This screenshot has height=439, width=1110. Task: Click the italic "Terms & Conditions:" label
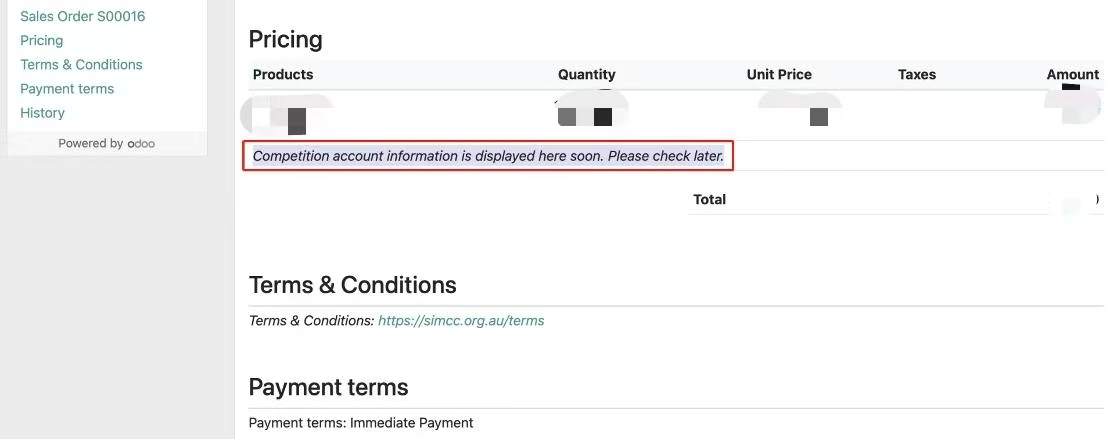[x=311, y=321]
